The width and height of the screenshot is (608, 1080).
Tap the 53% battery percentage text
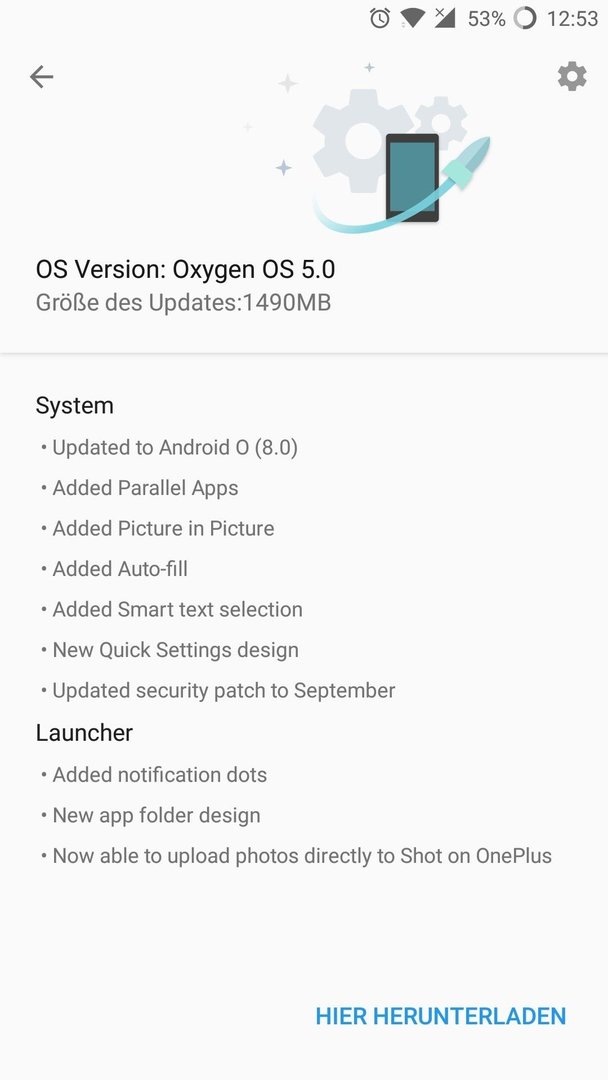tap(487, 19)
